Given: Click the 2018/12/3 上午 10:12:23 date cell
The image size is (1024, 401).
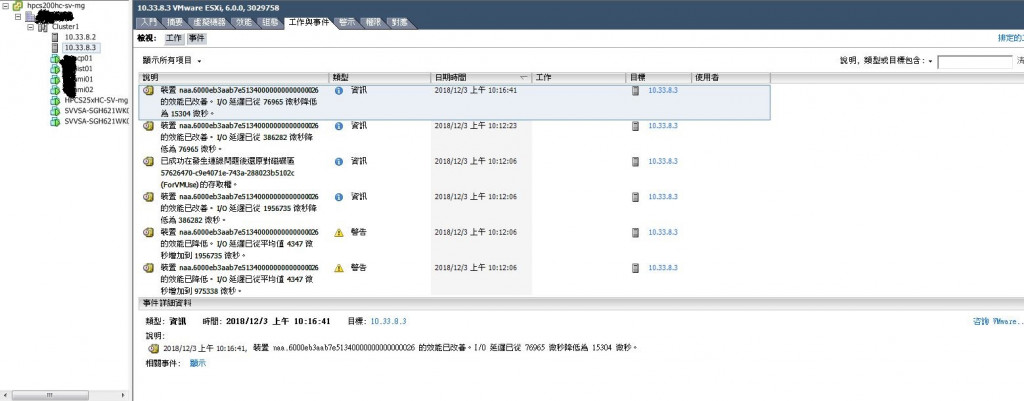Looking at the screenshot, I should click(475, 125).
